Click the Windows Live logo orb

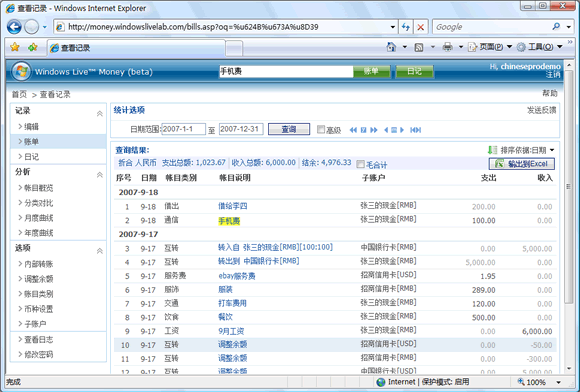pyautogui.click(x=21, y=71)
